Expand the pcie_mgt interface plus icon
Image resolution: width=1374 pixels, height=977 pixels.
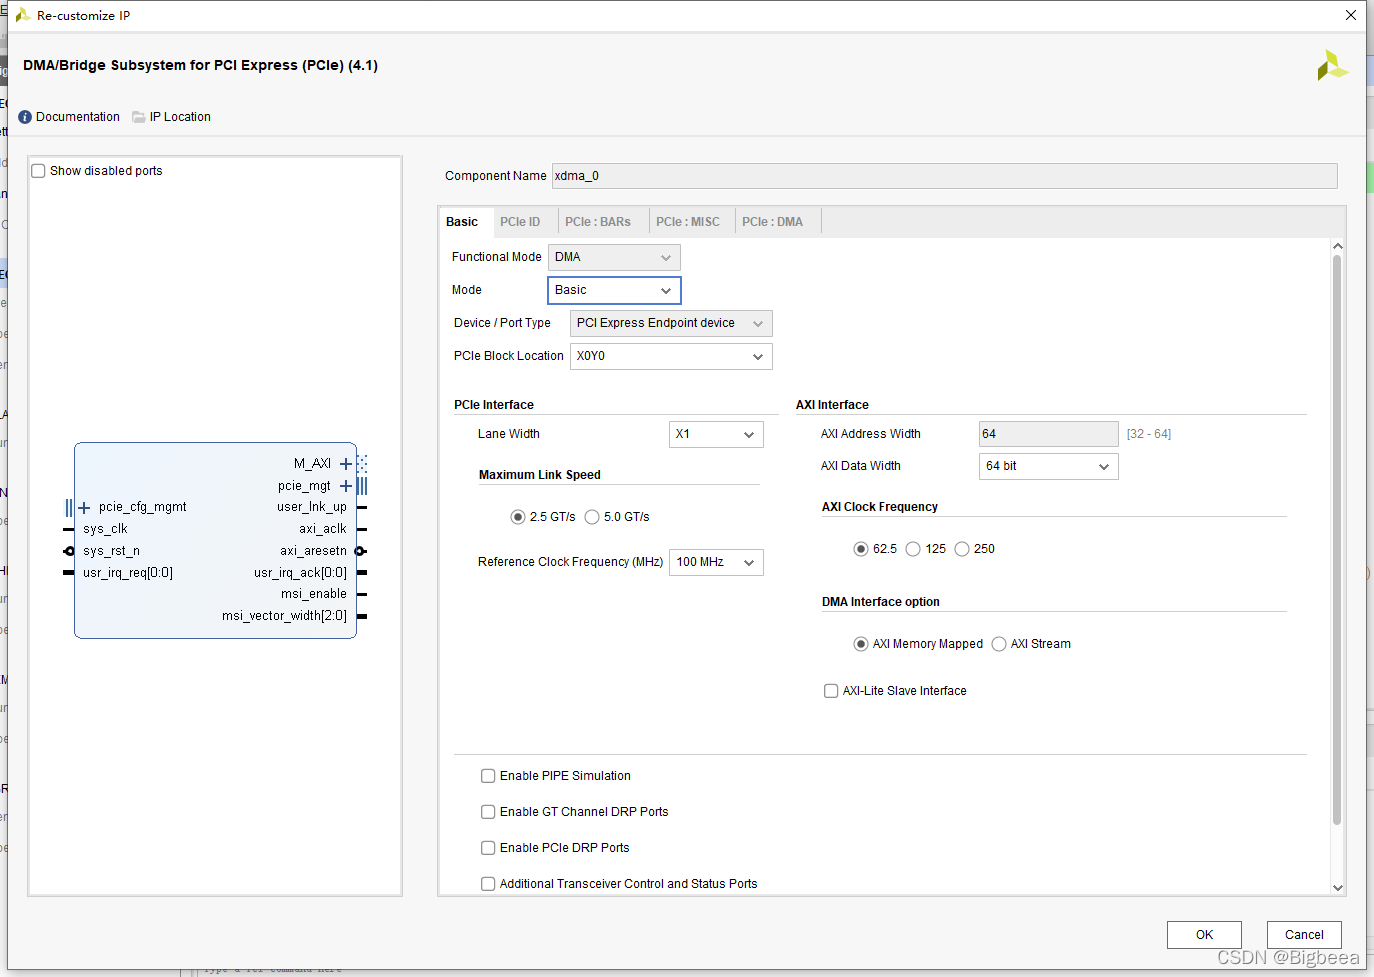click(346, 486)
